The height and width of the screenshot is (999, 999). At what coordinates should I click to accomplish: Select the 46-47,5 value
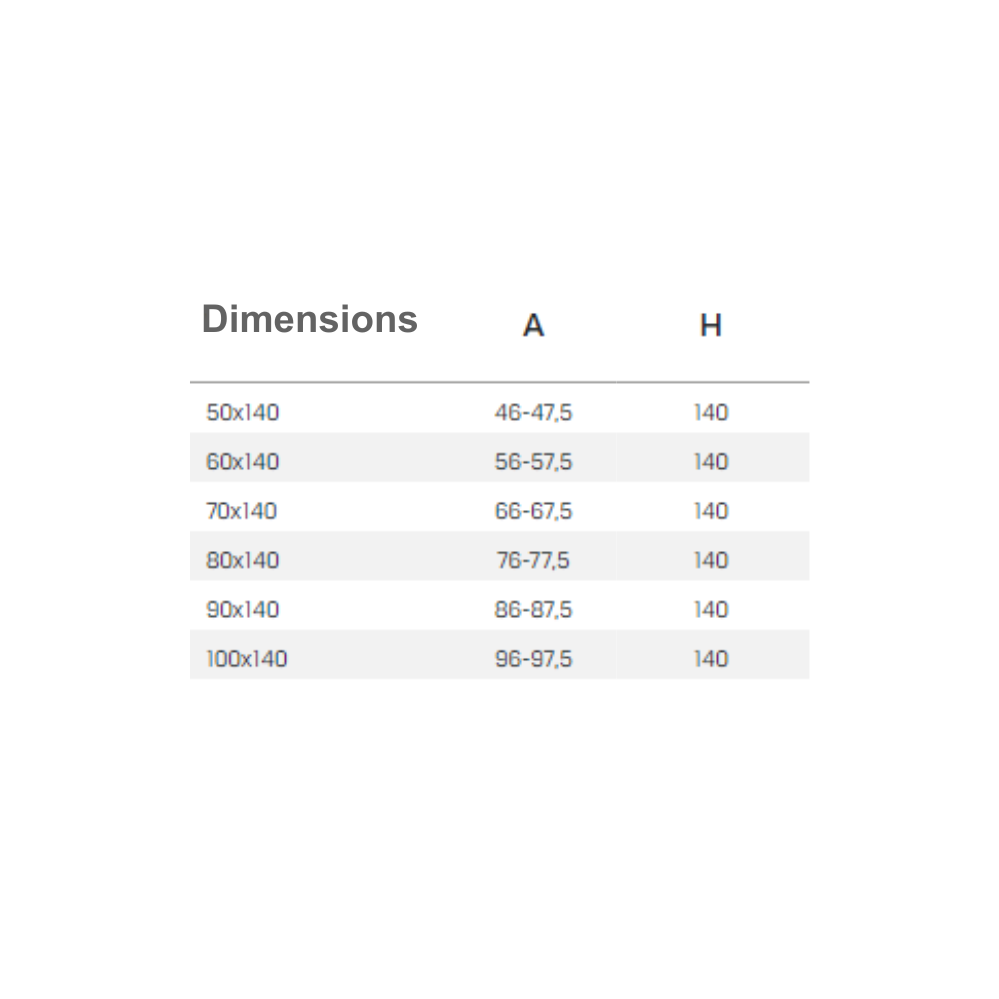click(x=533, y=412)
